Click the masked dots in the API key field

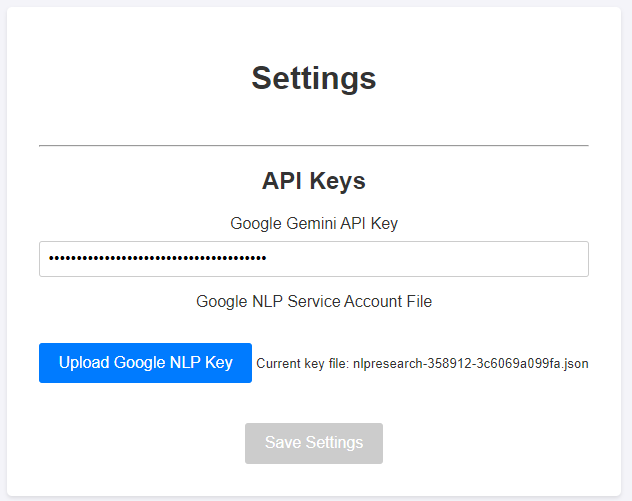coord(157,259)
